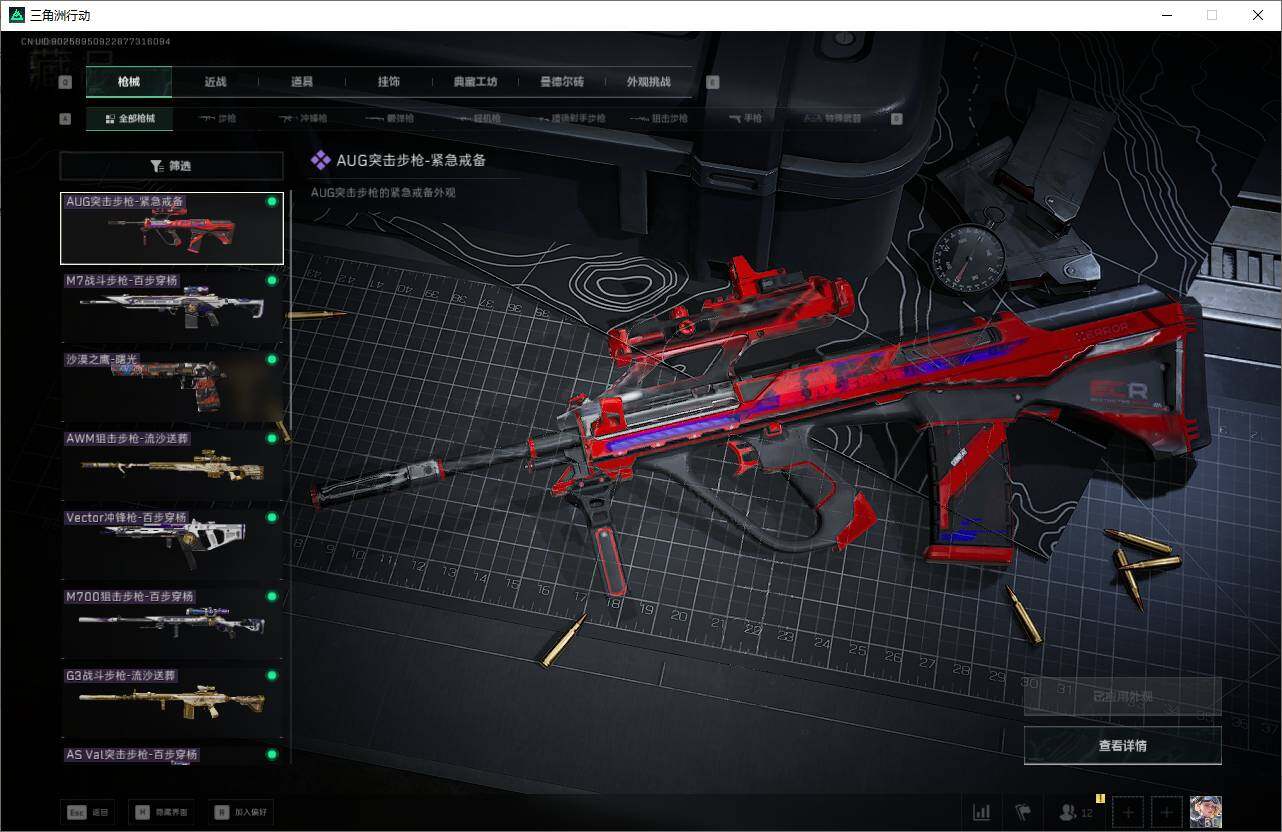This screenshot has height=832, width=1282.
Task: Close the 三角洲行动 window
Action: click(1258, 15)
